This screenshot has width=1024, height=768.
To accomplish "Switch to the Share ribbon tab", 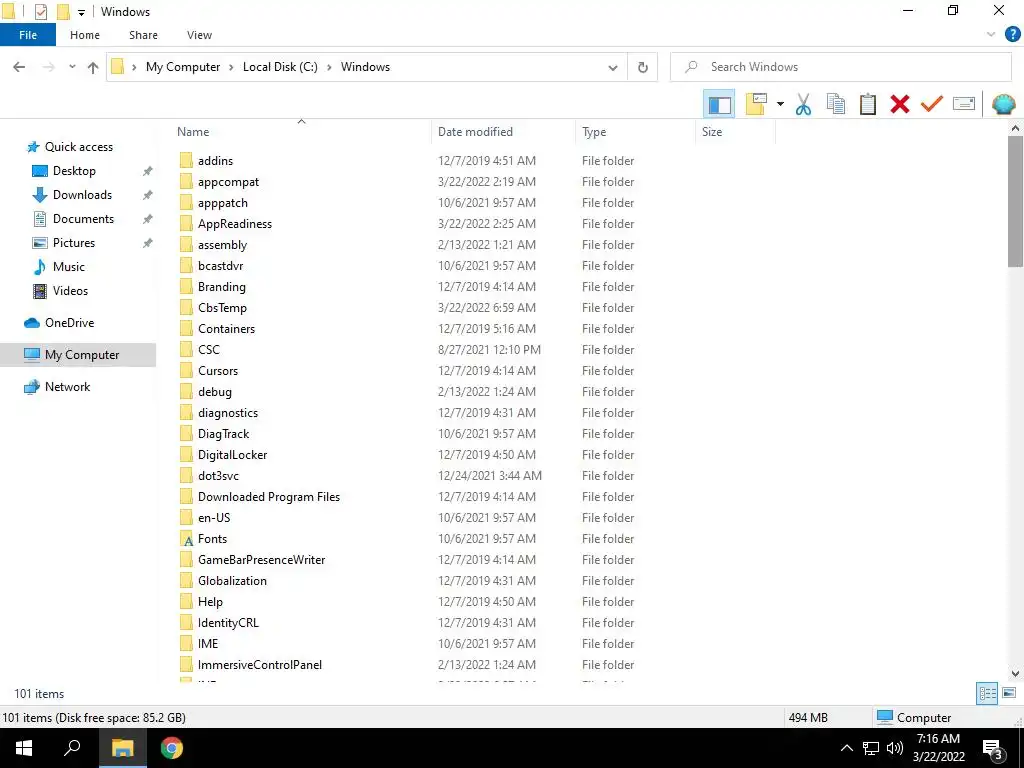I will click(143, 35).
